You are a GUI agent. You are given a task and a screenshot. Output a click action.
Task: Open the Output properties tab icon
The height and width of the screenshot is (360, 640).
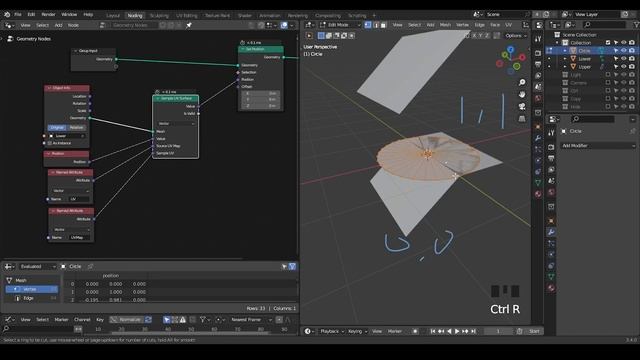point(551,158)
